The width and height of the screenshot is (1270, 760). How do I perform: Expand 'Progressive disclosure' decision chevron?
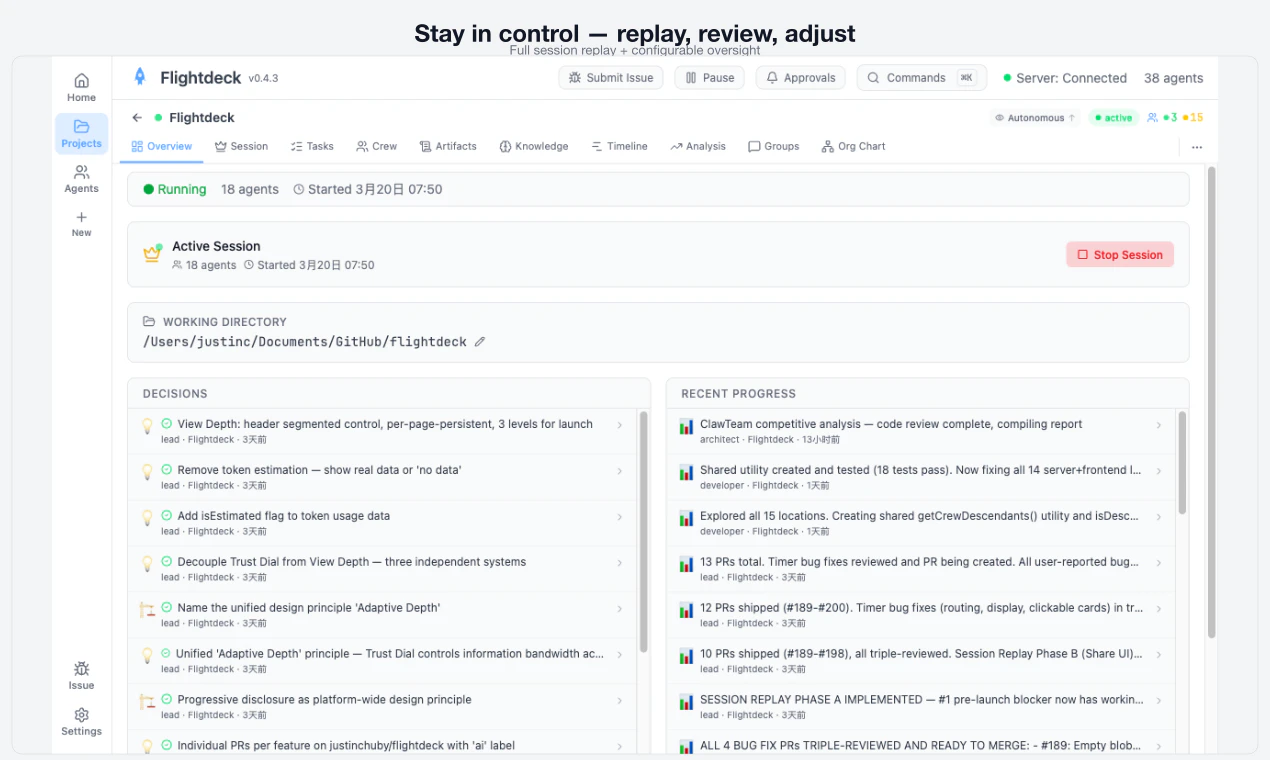(x=620, y=701)
